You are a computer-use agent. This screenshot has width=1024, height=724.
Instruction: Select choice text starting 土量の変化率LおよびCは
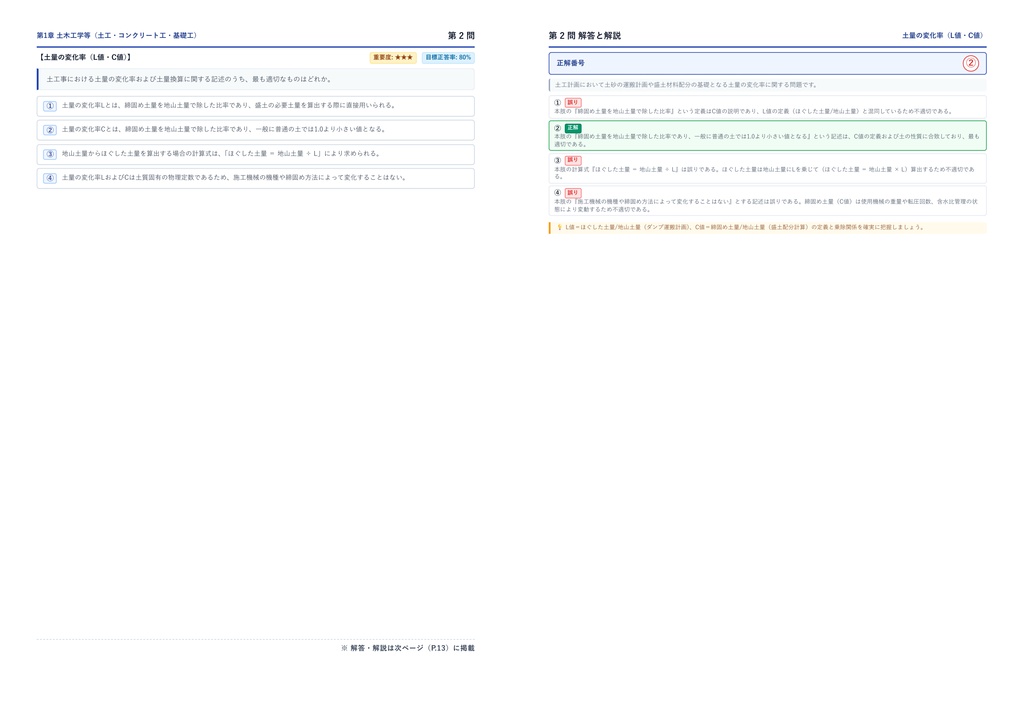pyautogui.click(x=234, y=178)
